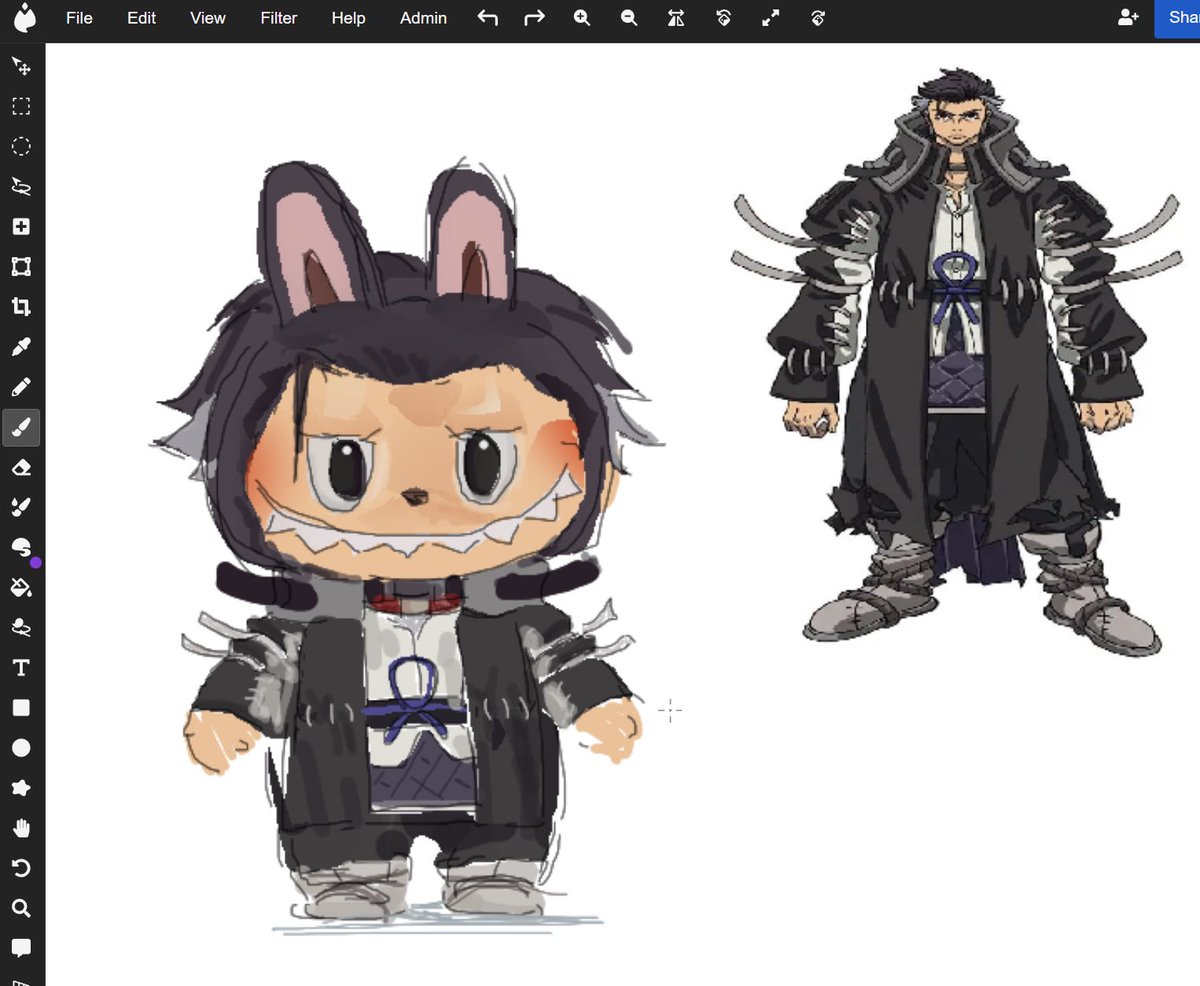Select the Eyedropper tool
The width and height of the screenshot is (1200, 986).
pos(21,347)
